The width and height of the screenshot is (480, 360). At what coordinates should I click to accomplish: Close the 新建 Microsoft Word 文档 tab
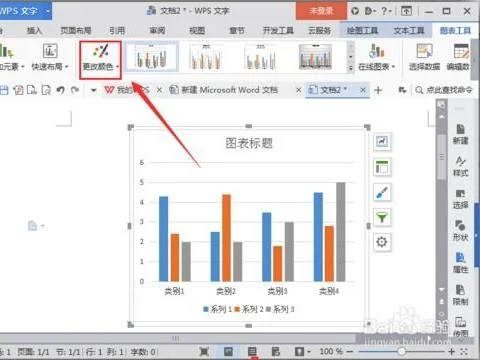[299, 90]
